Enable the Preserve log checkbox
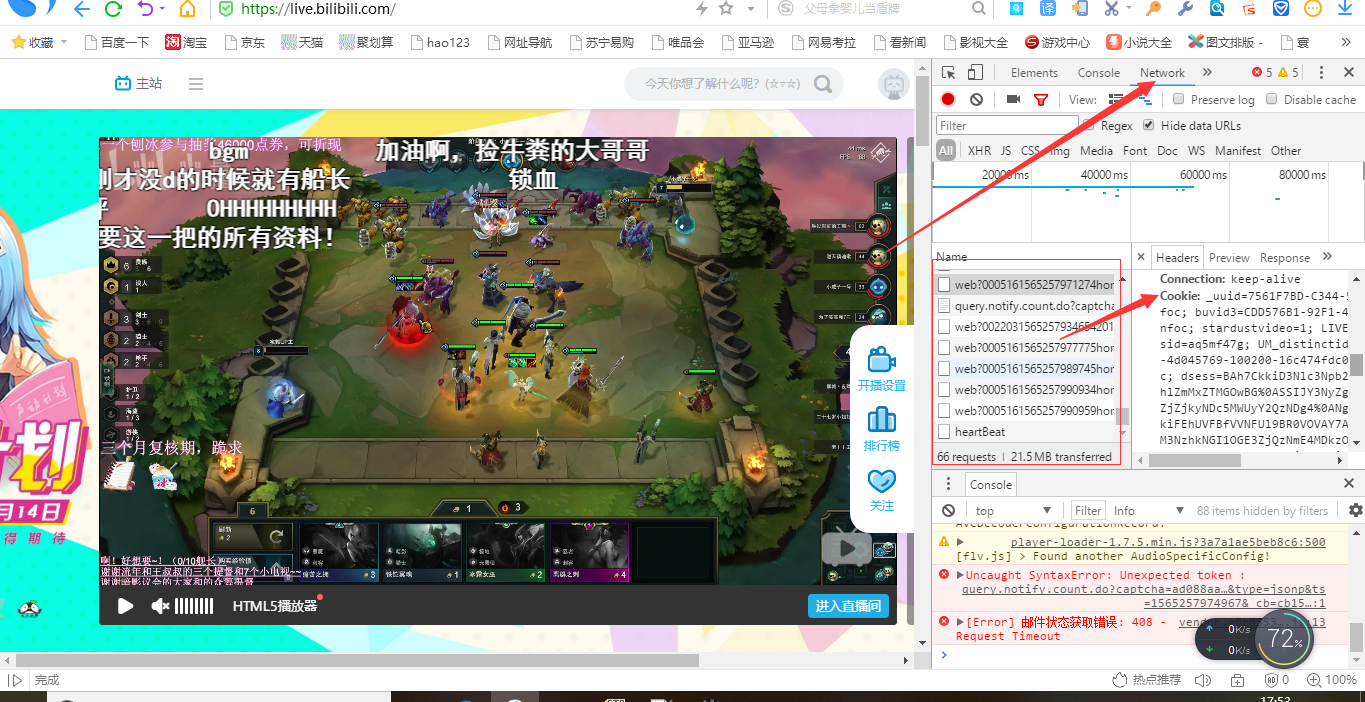 (1179, 99)
